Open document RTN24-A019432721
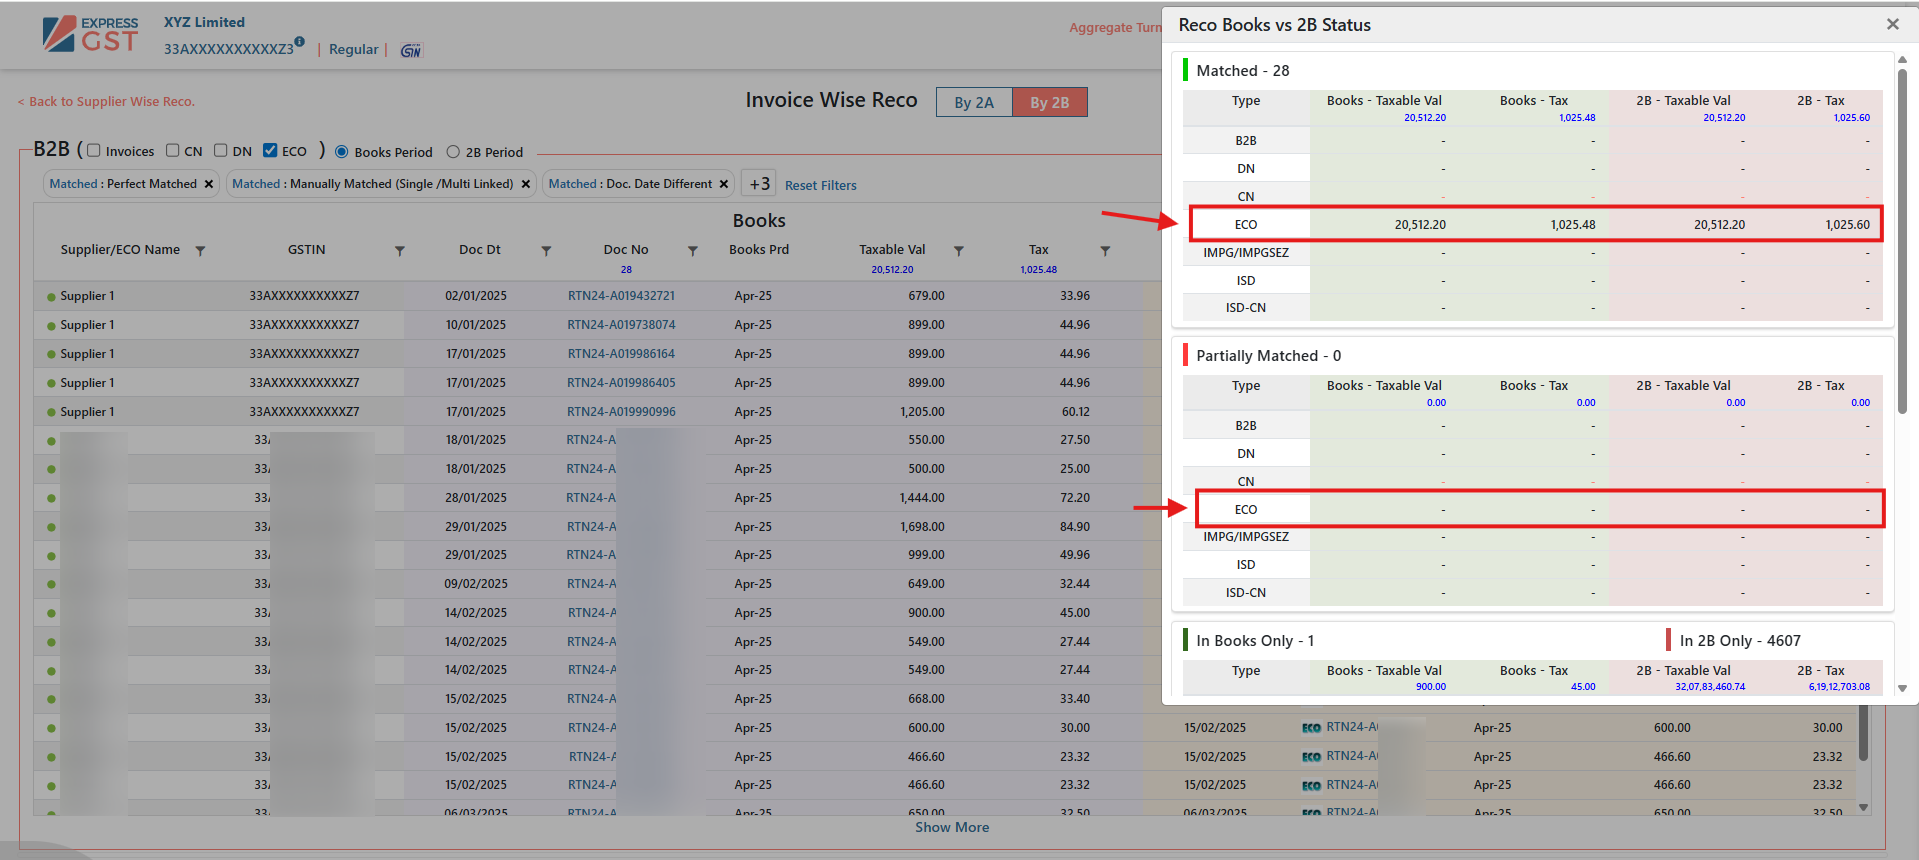 click(x=621, y=296)
